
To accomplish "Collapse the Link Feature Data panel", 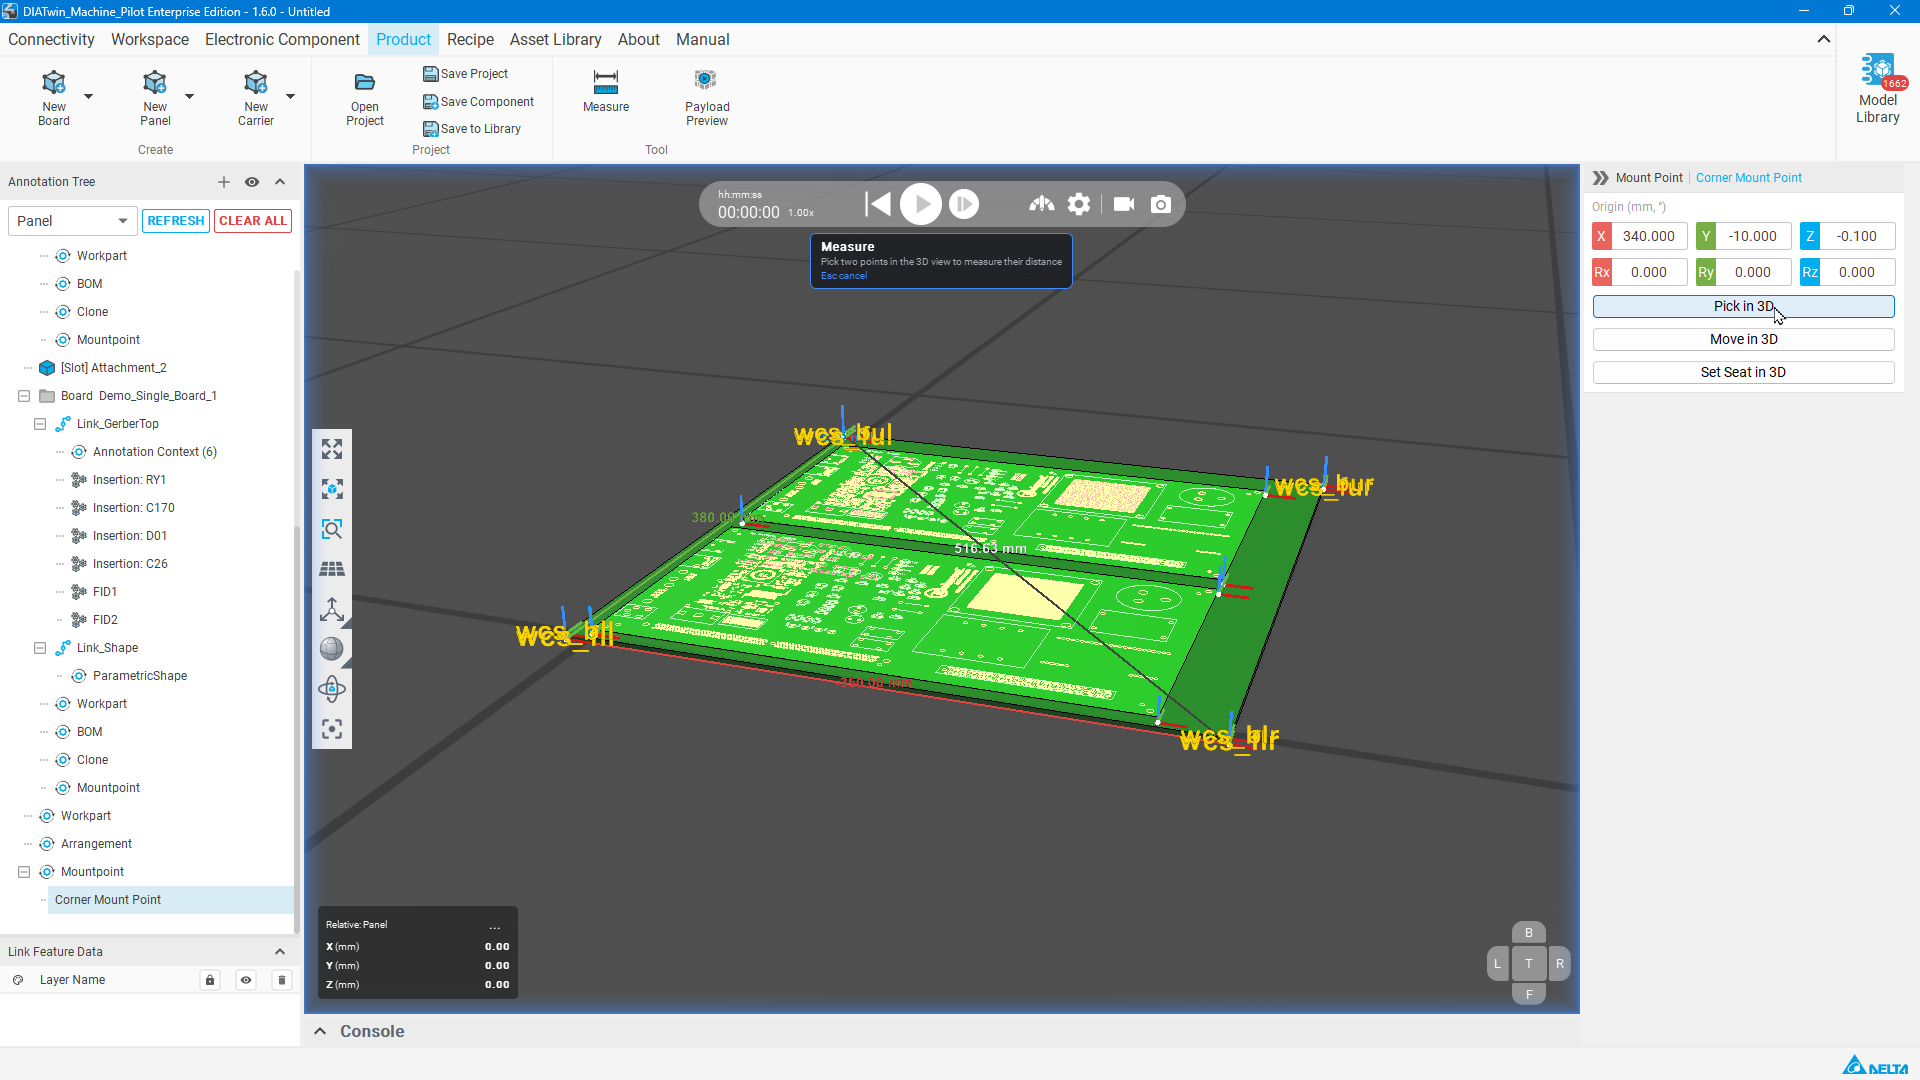I will tap(280, 952).
